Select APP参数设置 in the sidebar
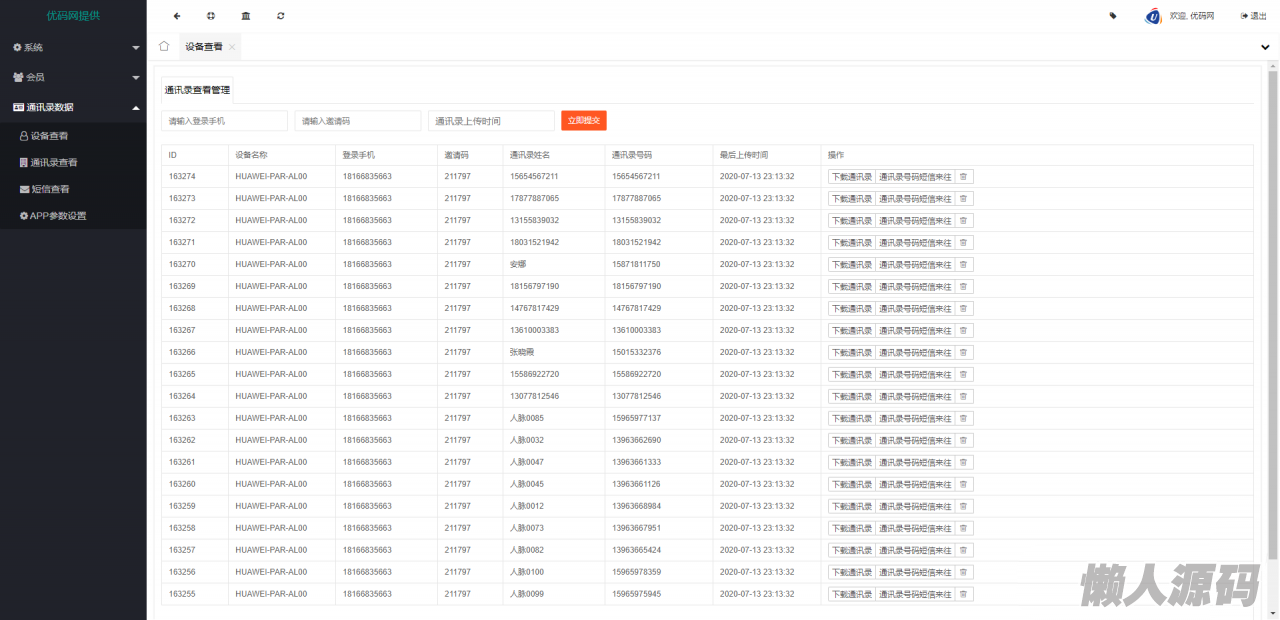 tap(57, 216)
